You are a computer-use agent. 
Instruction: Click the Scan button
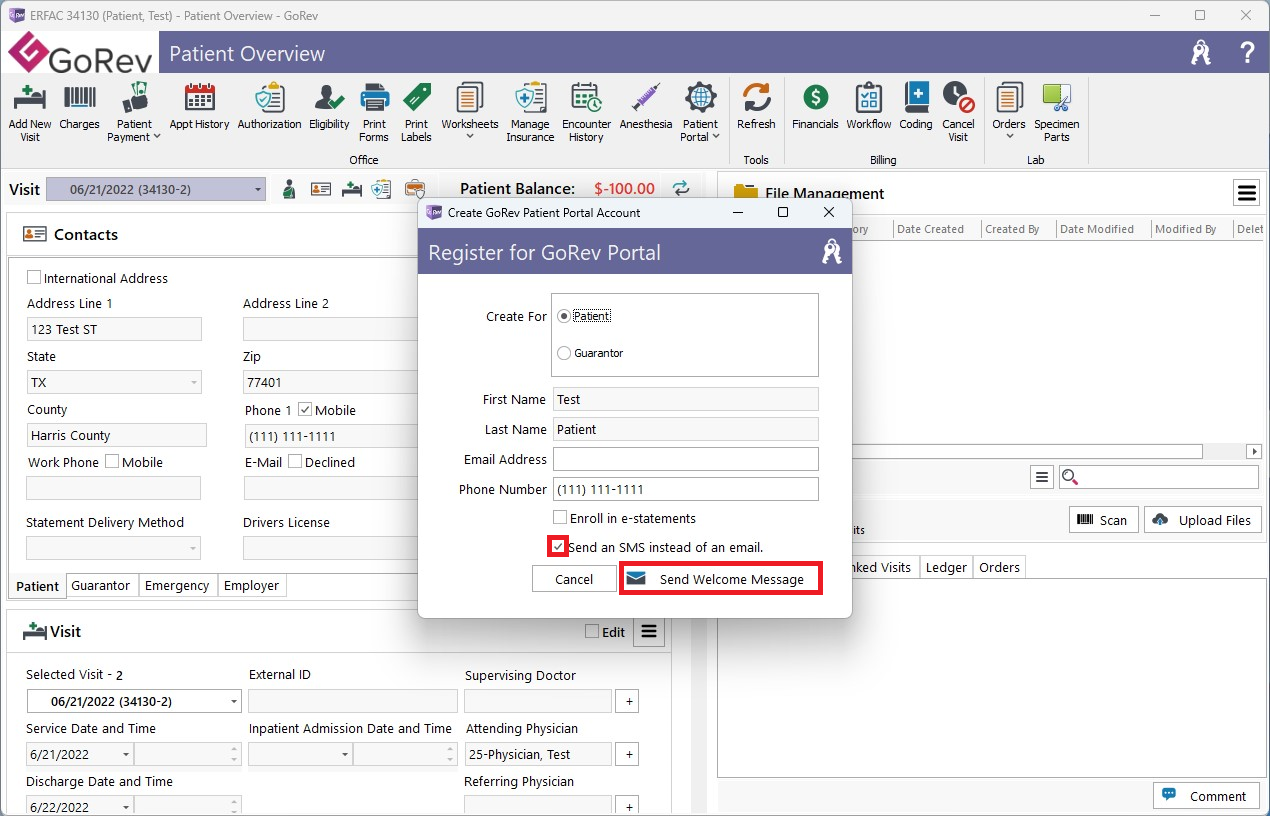[1103, 520]
